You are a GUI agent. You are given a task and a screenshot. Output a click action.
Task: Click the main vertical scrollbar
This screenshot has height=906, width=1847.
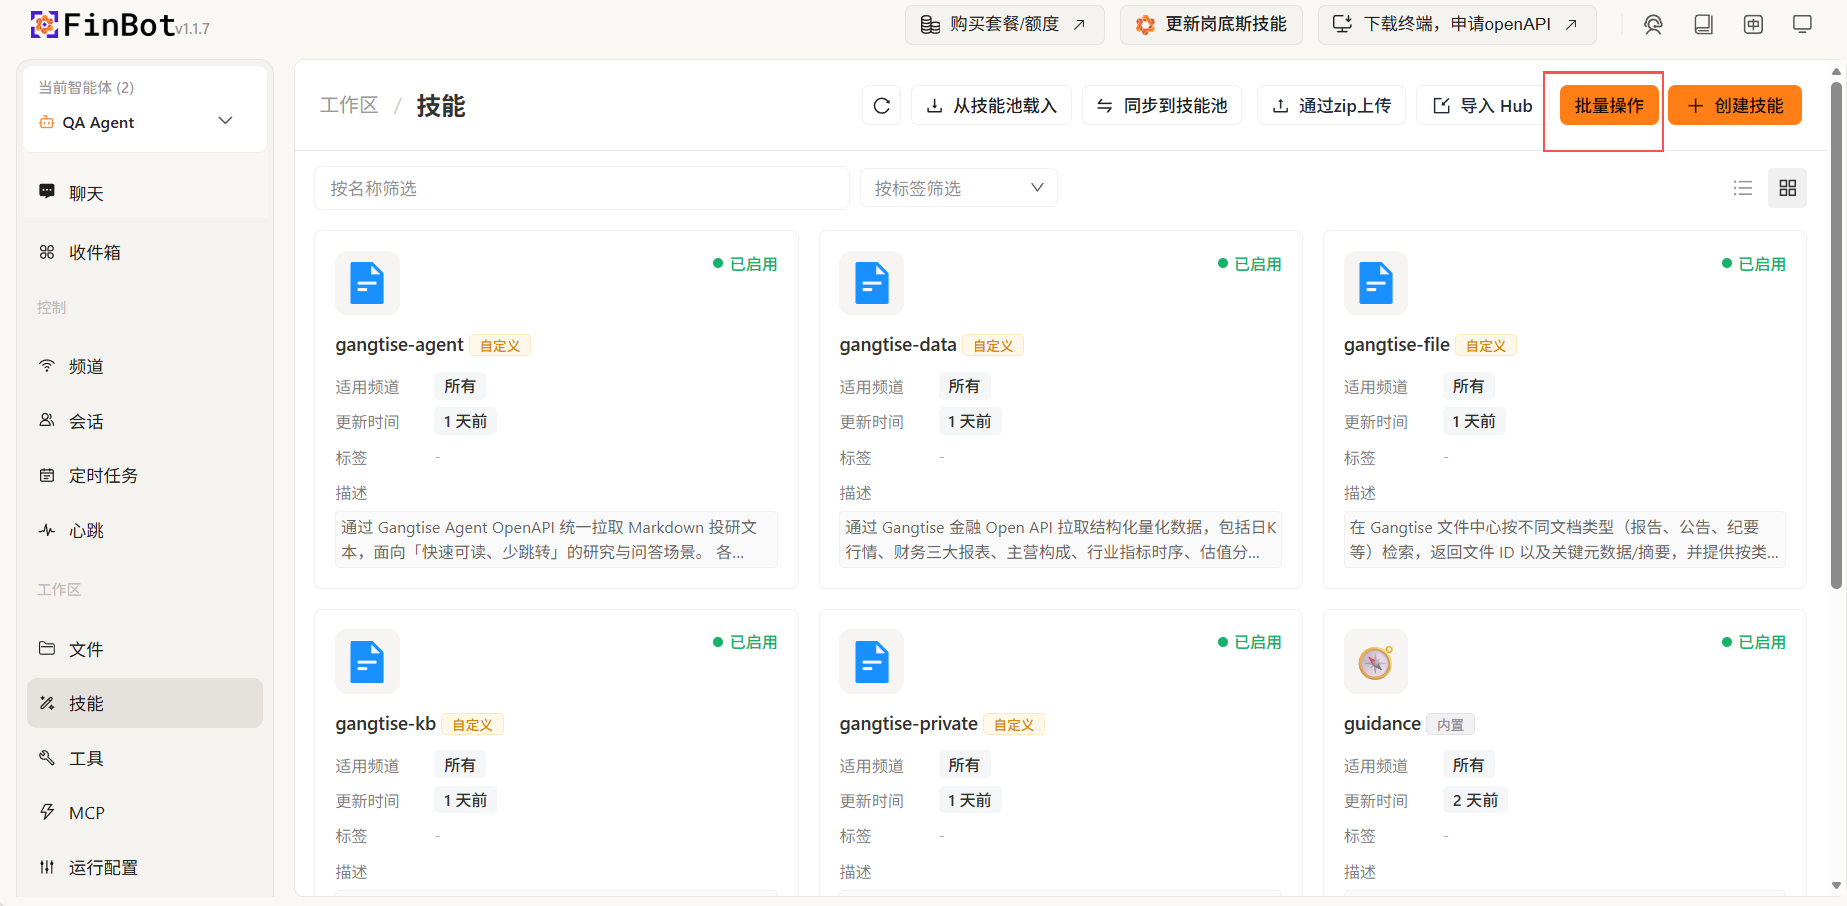coord(1836,335)
